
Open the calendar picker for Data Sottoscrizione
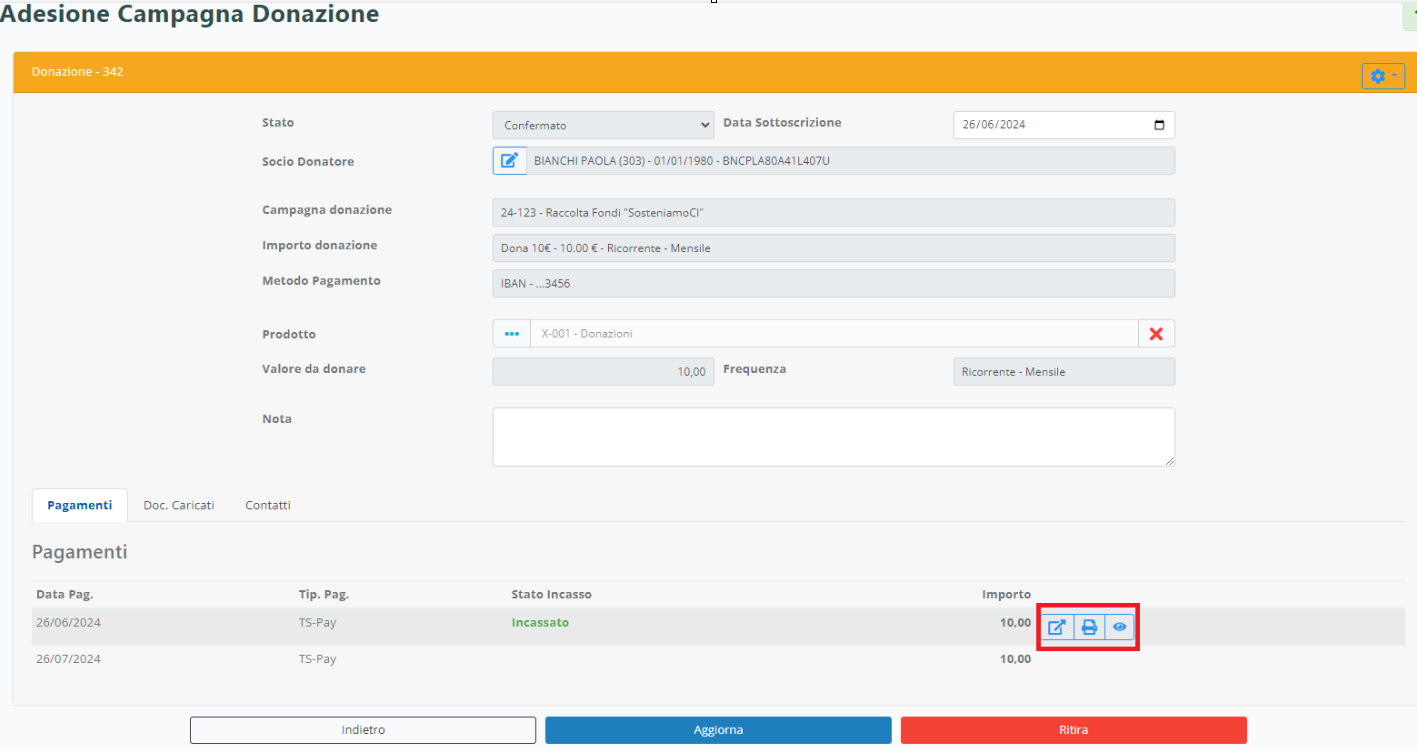tap(1159, 125)
